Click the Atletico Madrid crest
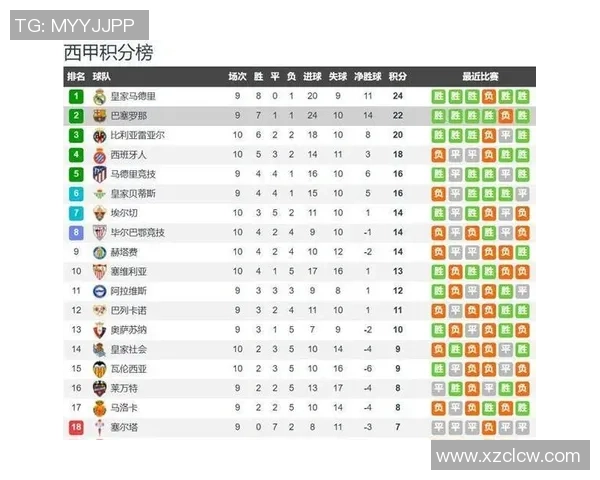This screenshot has width=600, height=480. (x=100, y=174)
